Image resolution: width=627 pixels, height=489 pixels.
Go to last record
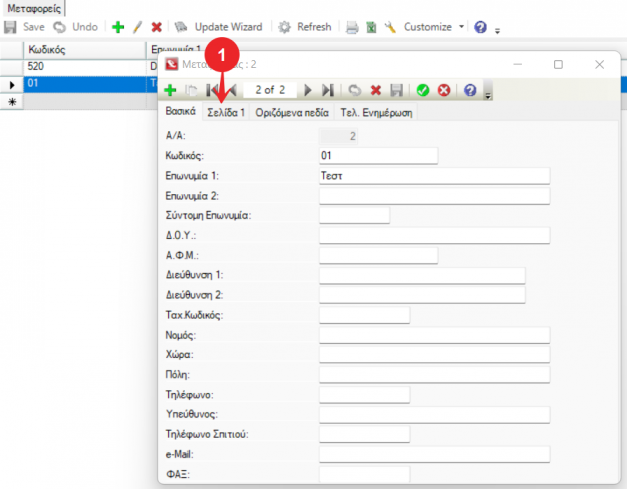click(328, 90)
